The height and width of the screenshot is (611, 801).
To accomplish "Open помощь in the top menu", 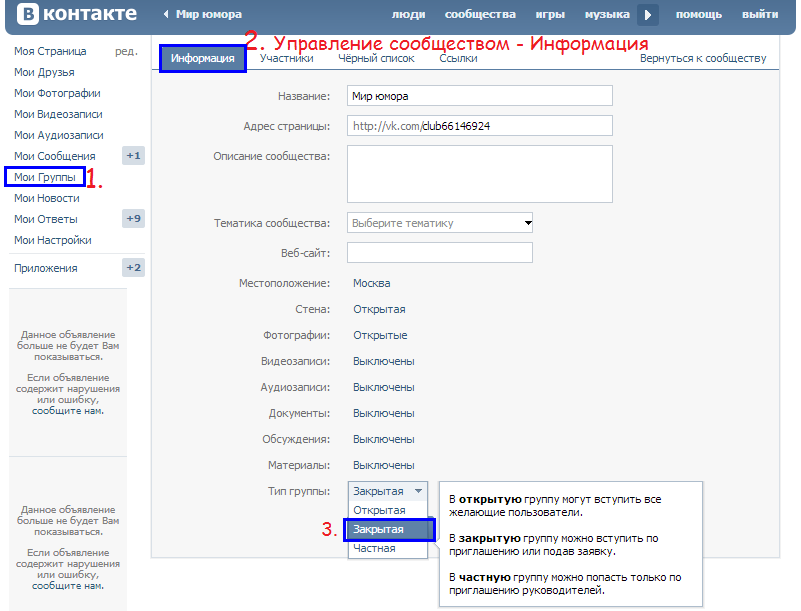I will pos(699,14).
